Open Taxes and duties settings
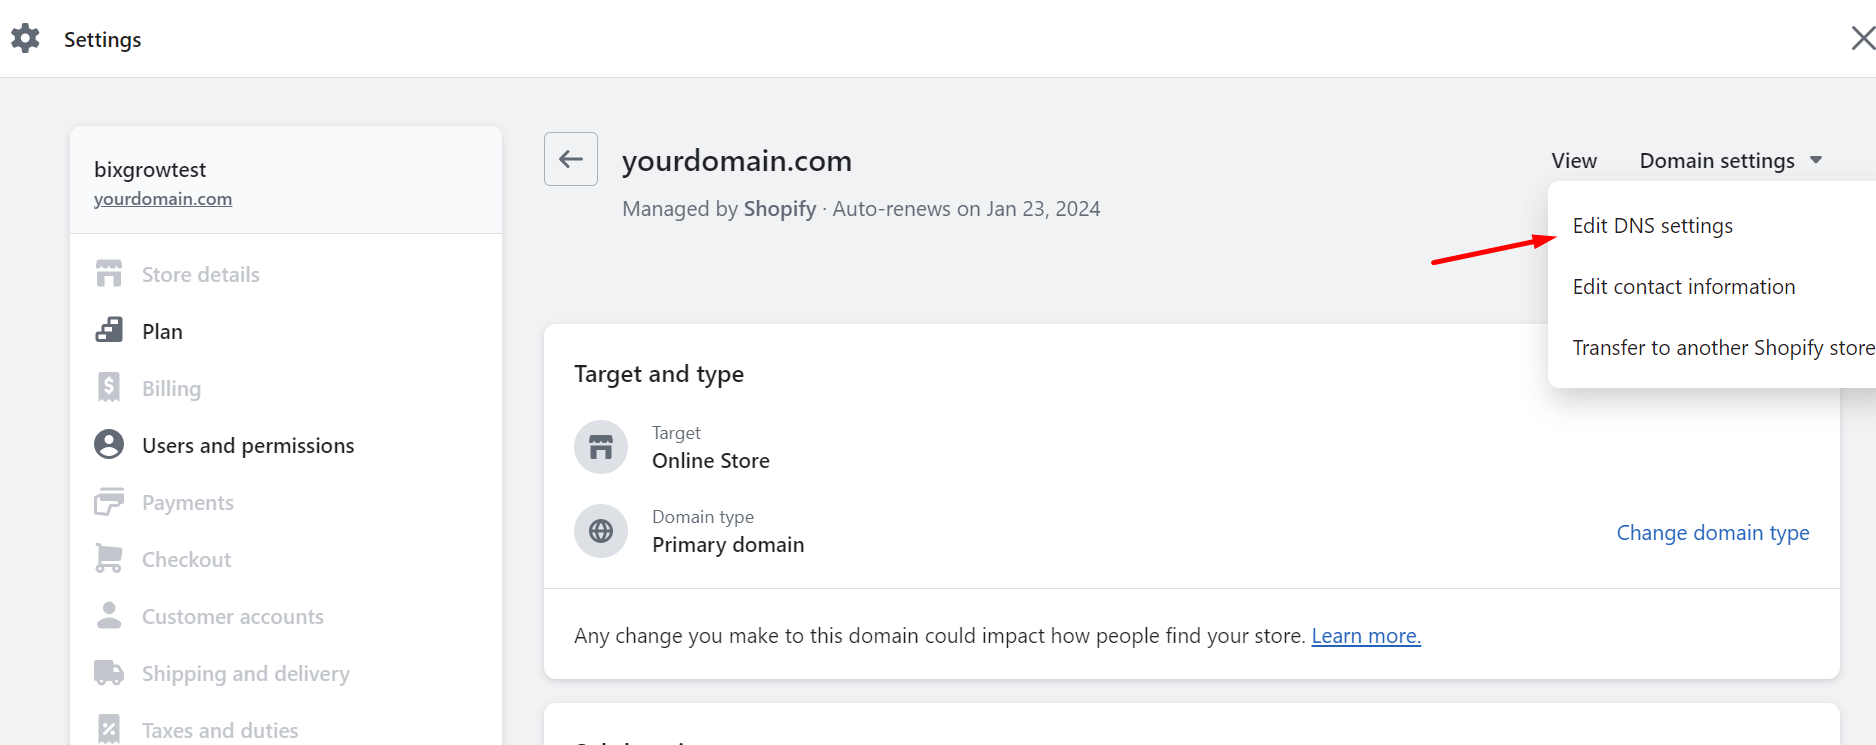 [x=220, y=730]
